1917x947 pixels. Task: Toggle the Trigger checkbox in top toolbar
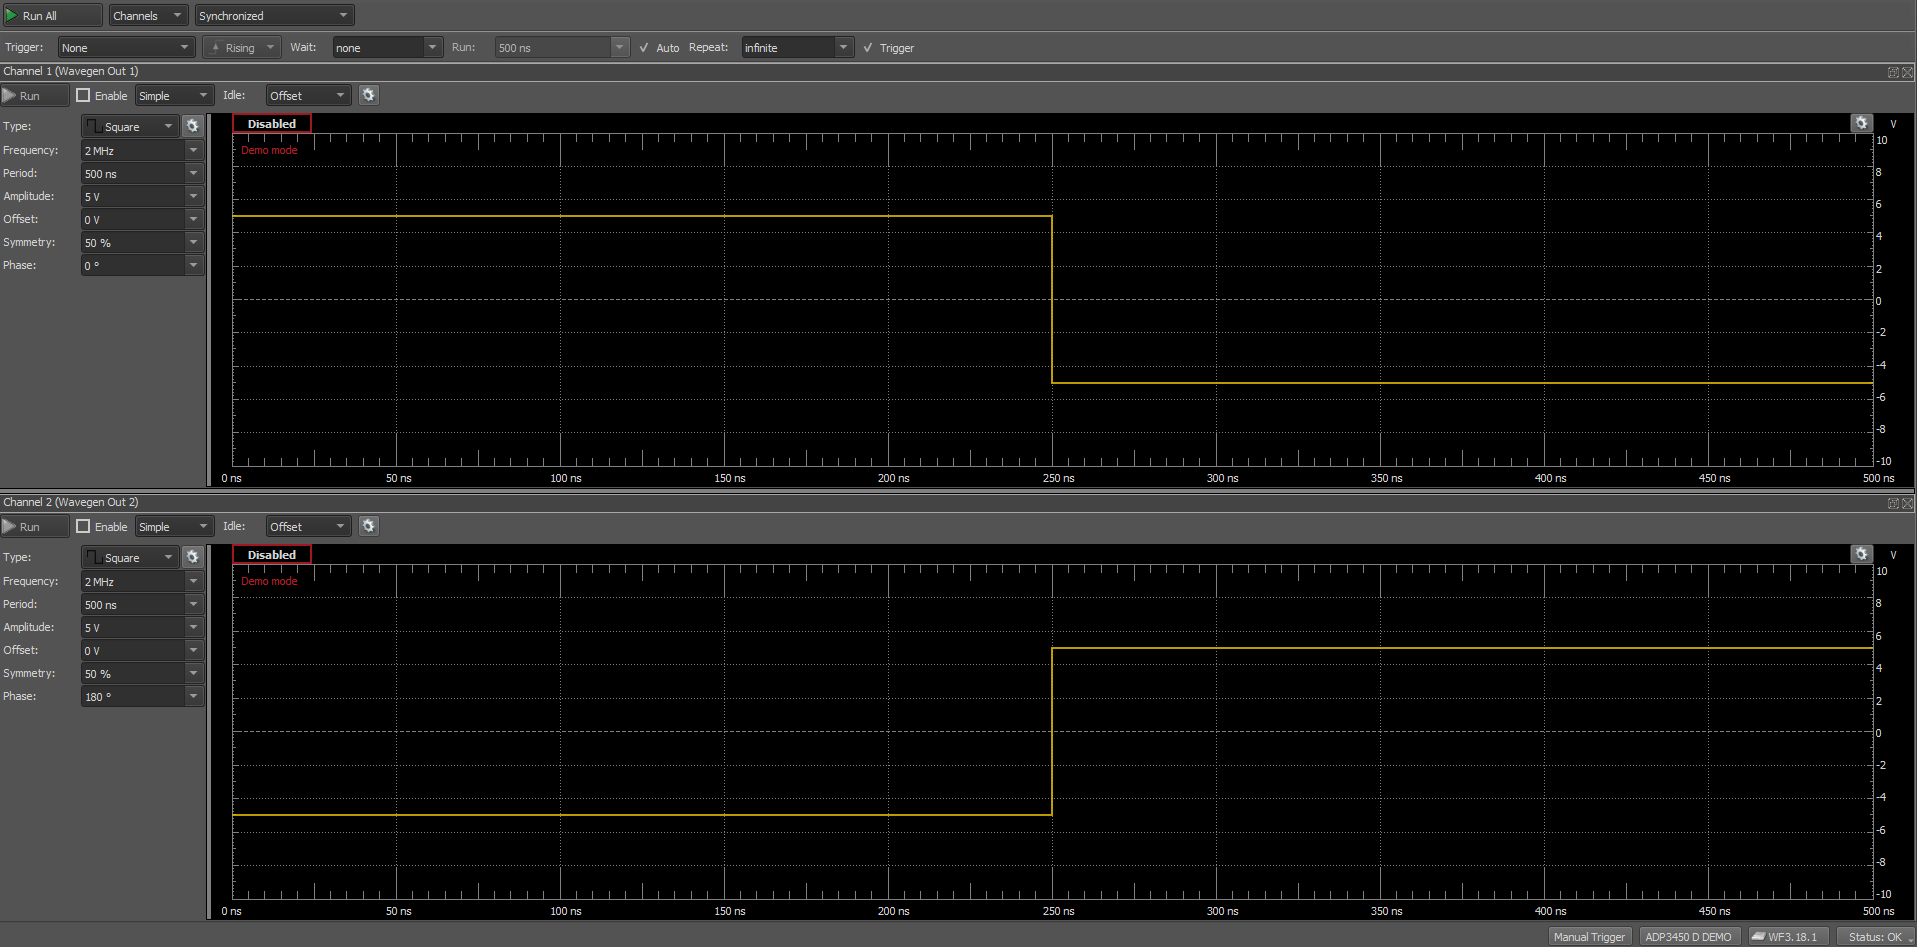coord(868,47)
